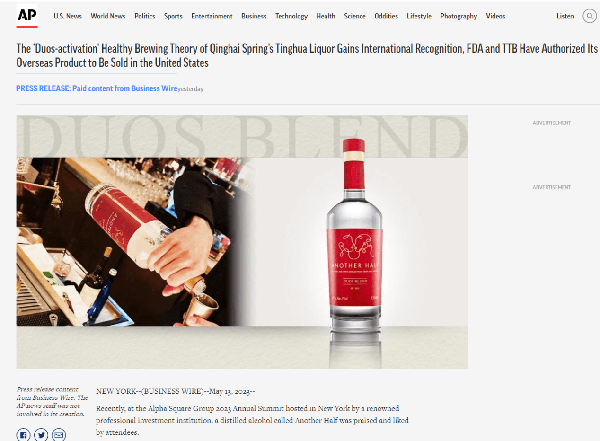
Task: Share article via Twitter icon
Action: pos(41,435)
